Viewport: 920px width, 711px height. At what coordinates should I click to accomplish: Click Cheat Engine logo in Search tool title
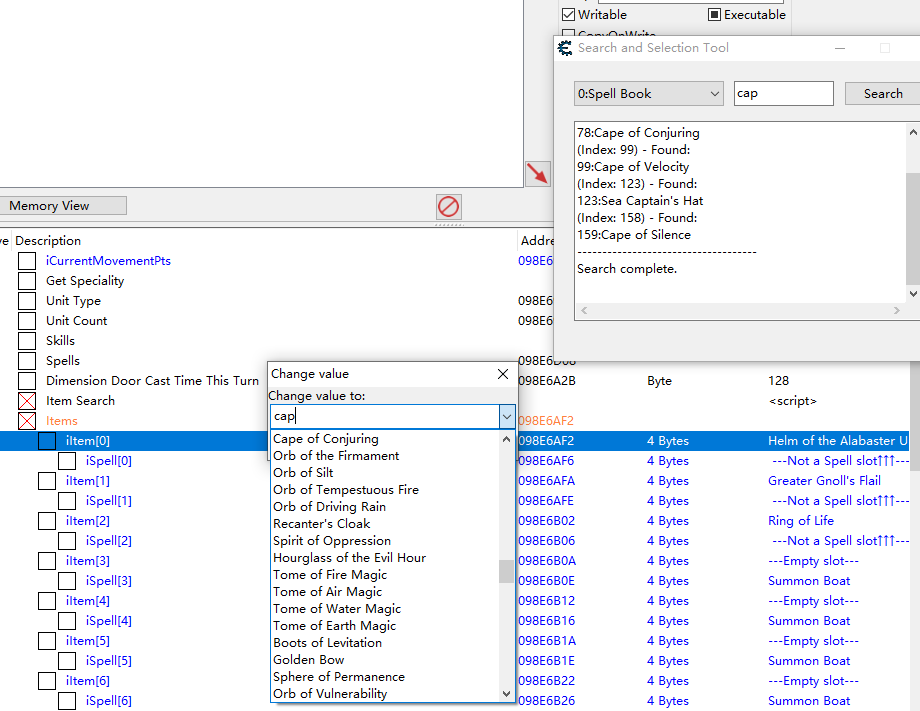click(565, 48)
